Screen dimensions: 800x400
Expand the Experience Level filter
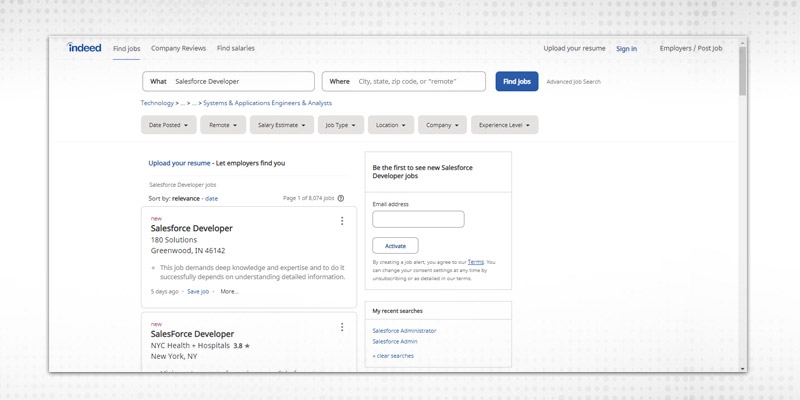click(x=504, y=125)
